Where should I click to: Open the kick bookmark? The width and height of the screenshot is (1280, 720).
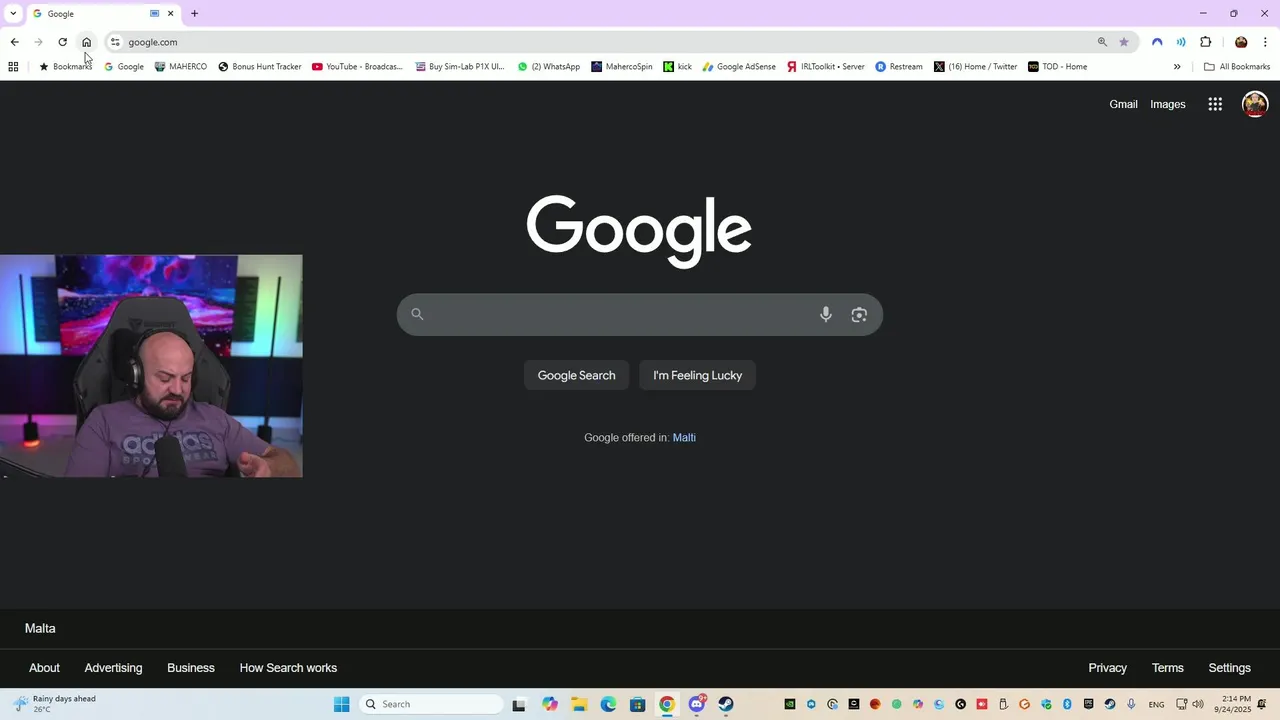[x=678, y=67]
